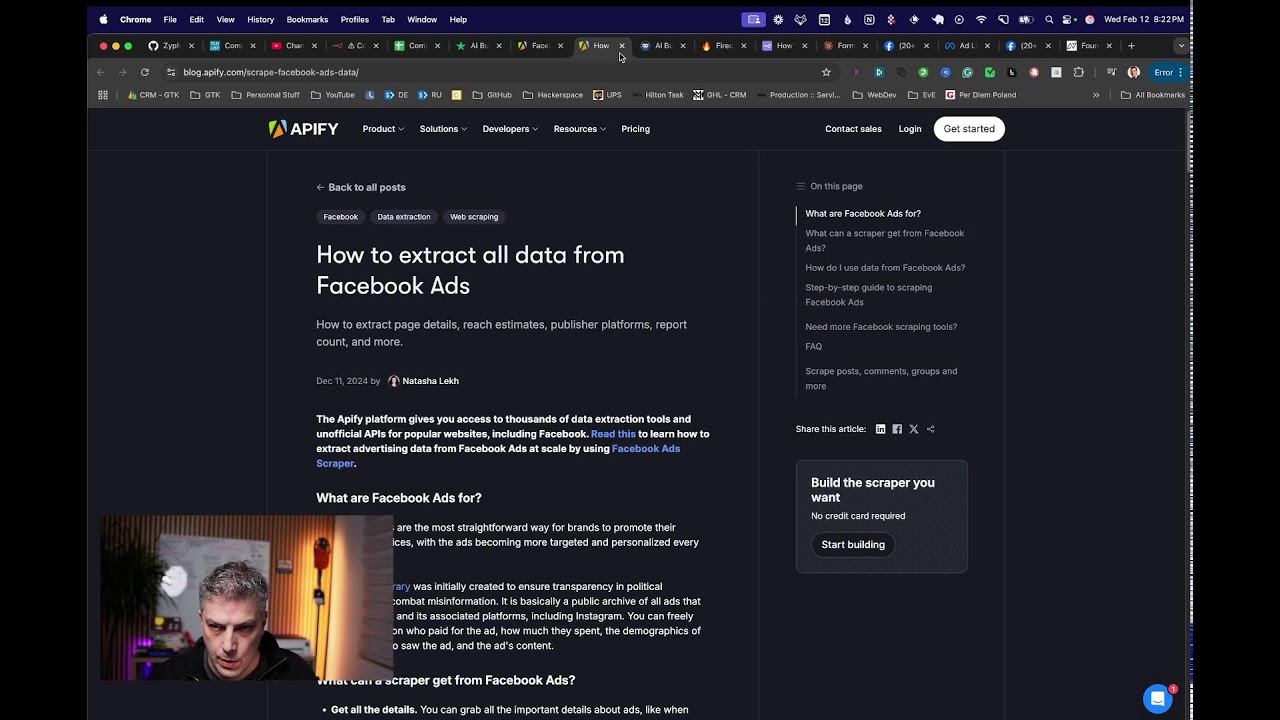Open the Hackerspace bookmark folder
1280x720 pixels.
[x=552, y=95]
